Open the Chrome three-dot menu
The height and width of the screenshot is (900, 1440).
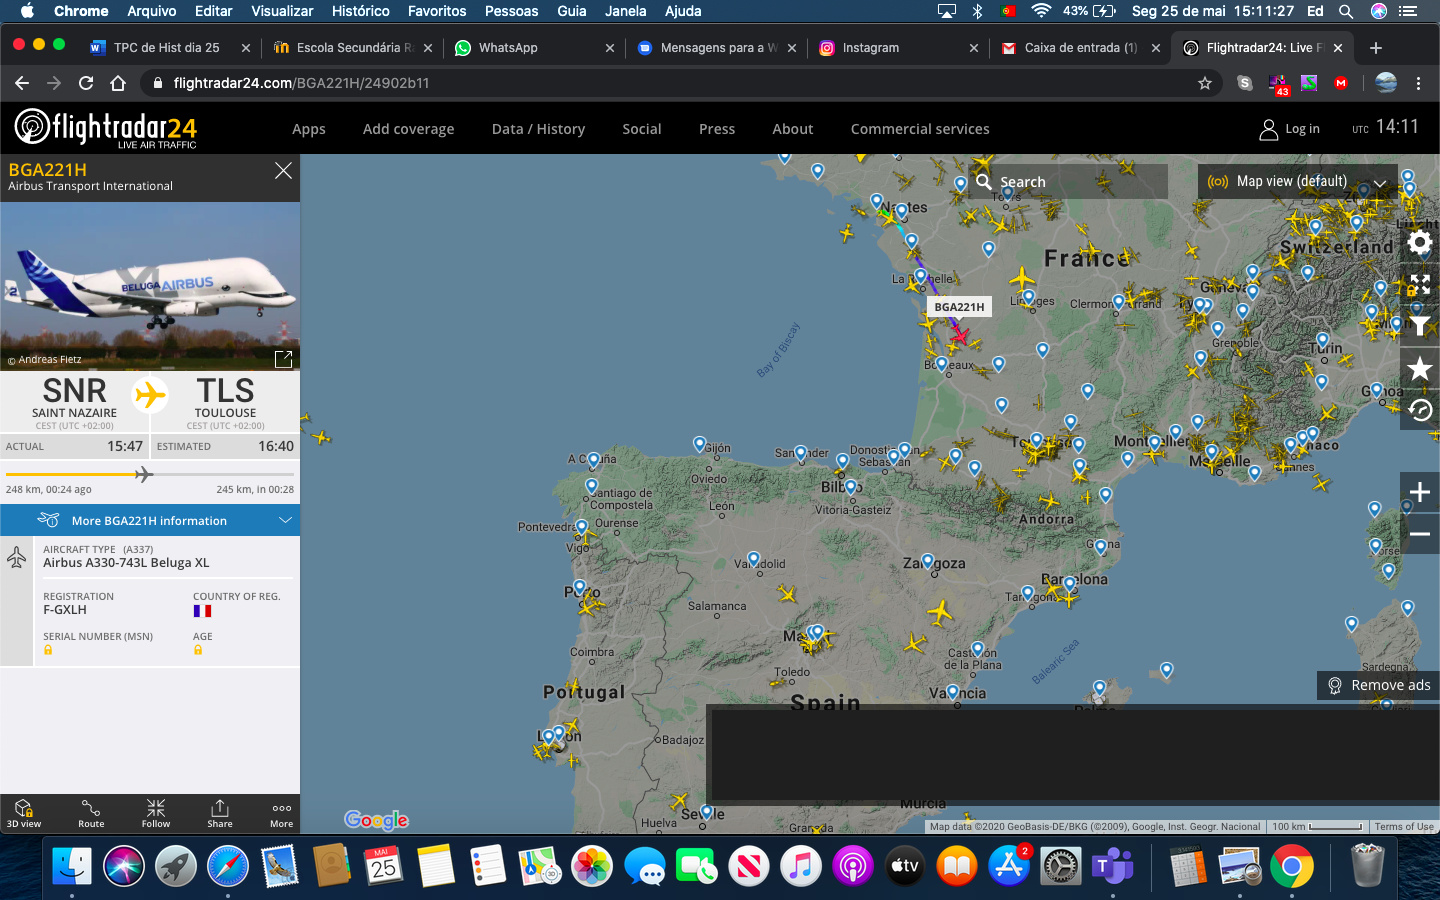pyautogui.click(x=1418, y=83)
